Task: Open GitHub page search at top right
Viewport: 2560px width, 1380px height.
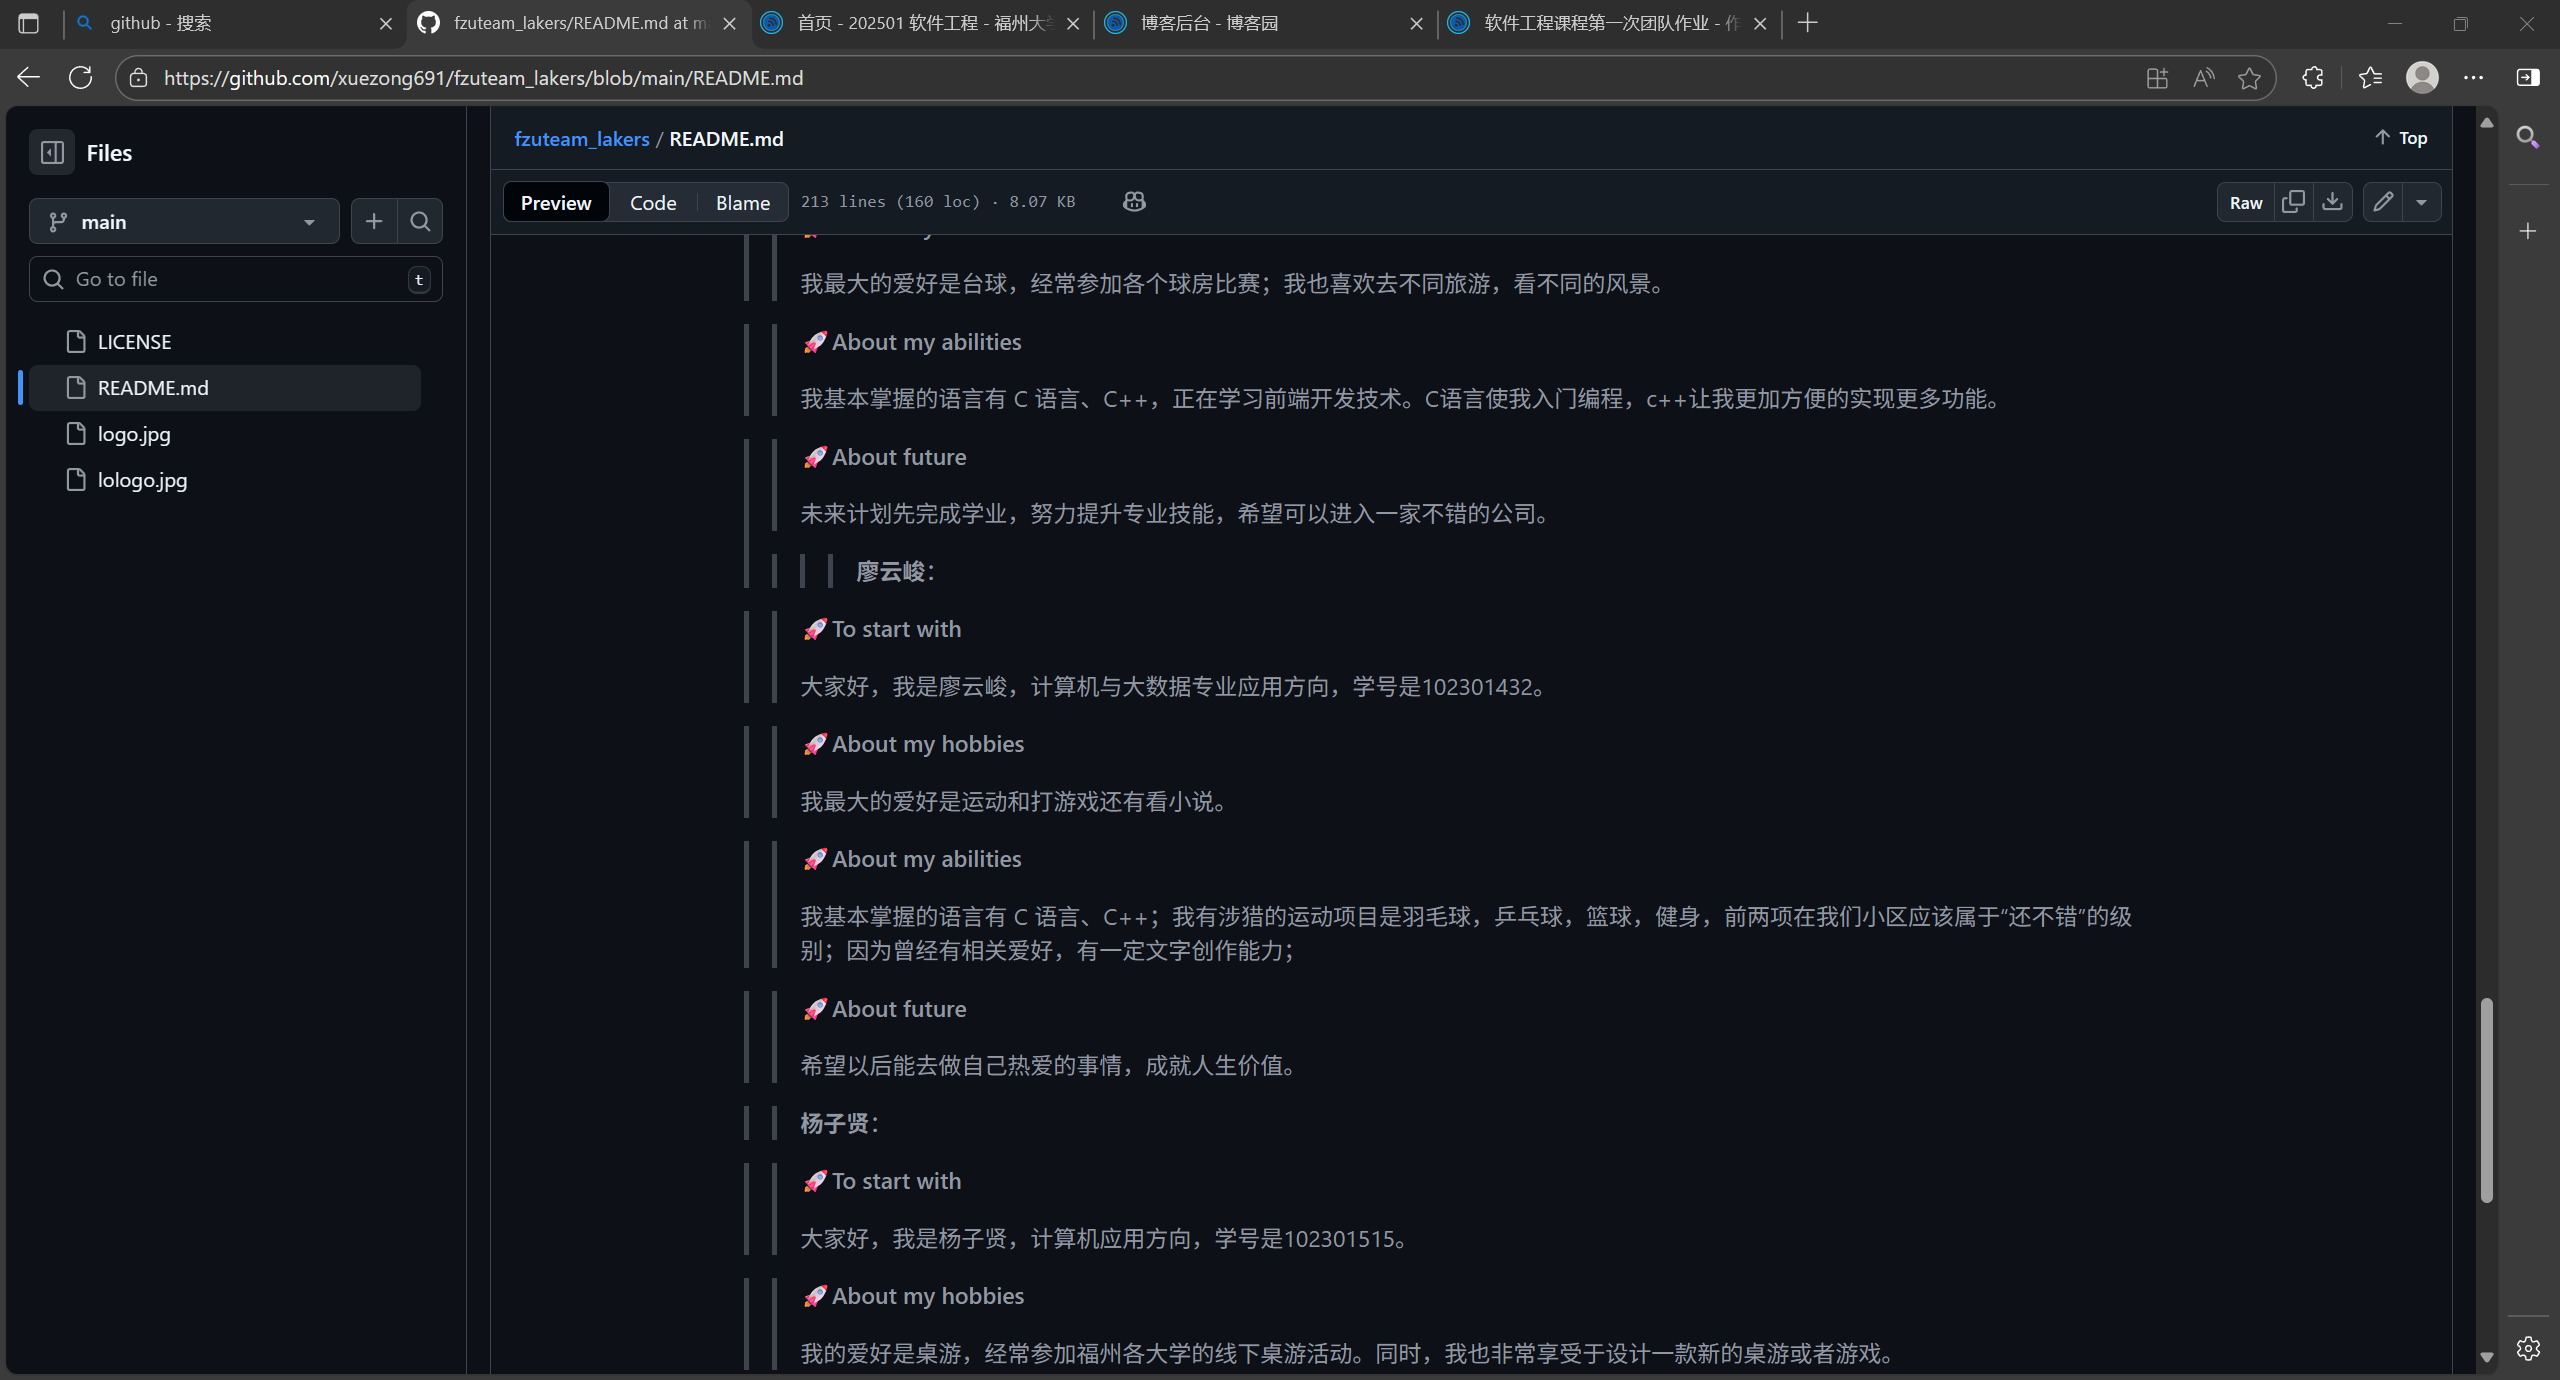Action: (x=2527, y=138)
